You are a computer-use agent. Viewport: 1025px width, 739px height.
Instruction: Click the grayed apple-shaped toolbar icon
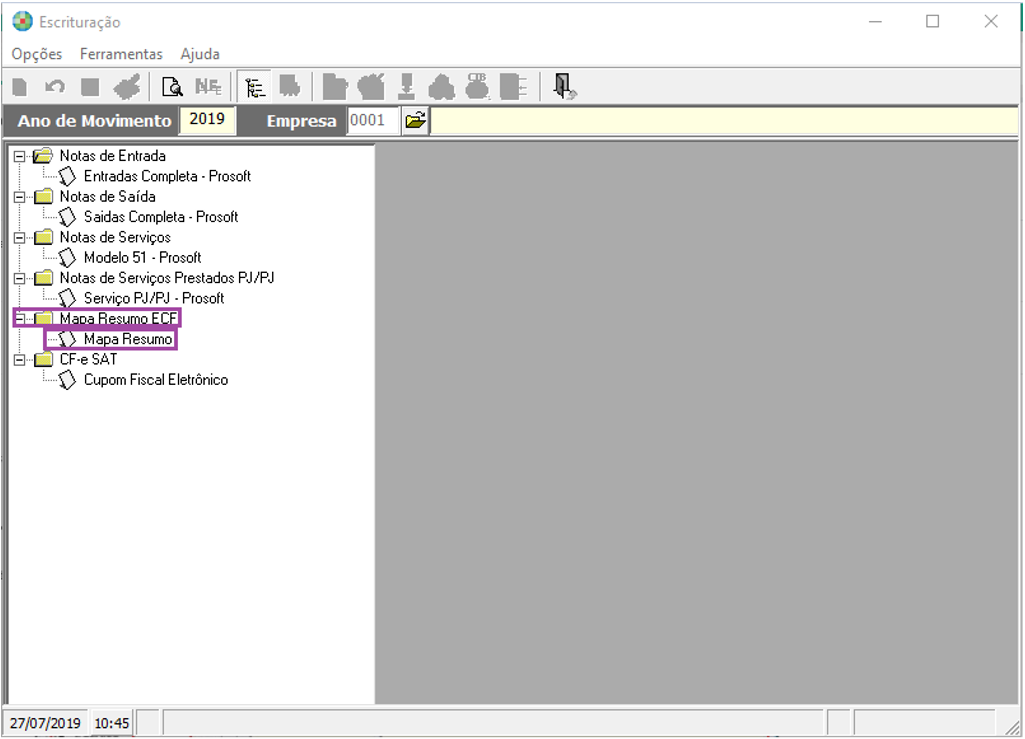click(x=371, y=87)
